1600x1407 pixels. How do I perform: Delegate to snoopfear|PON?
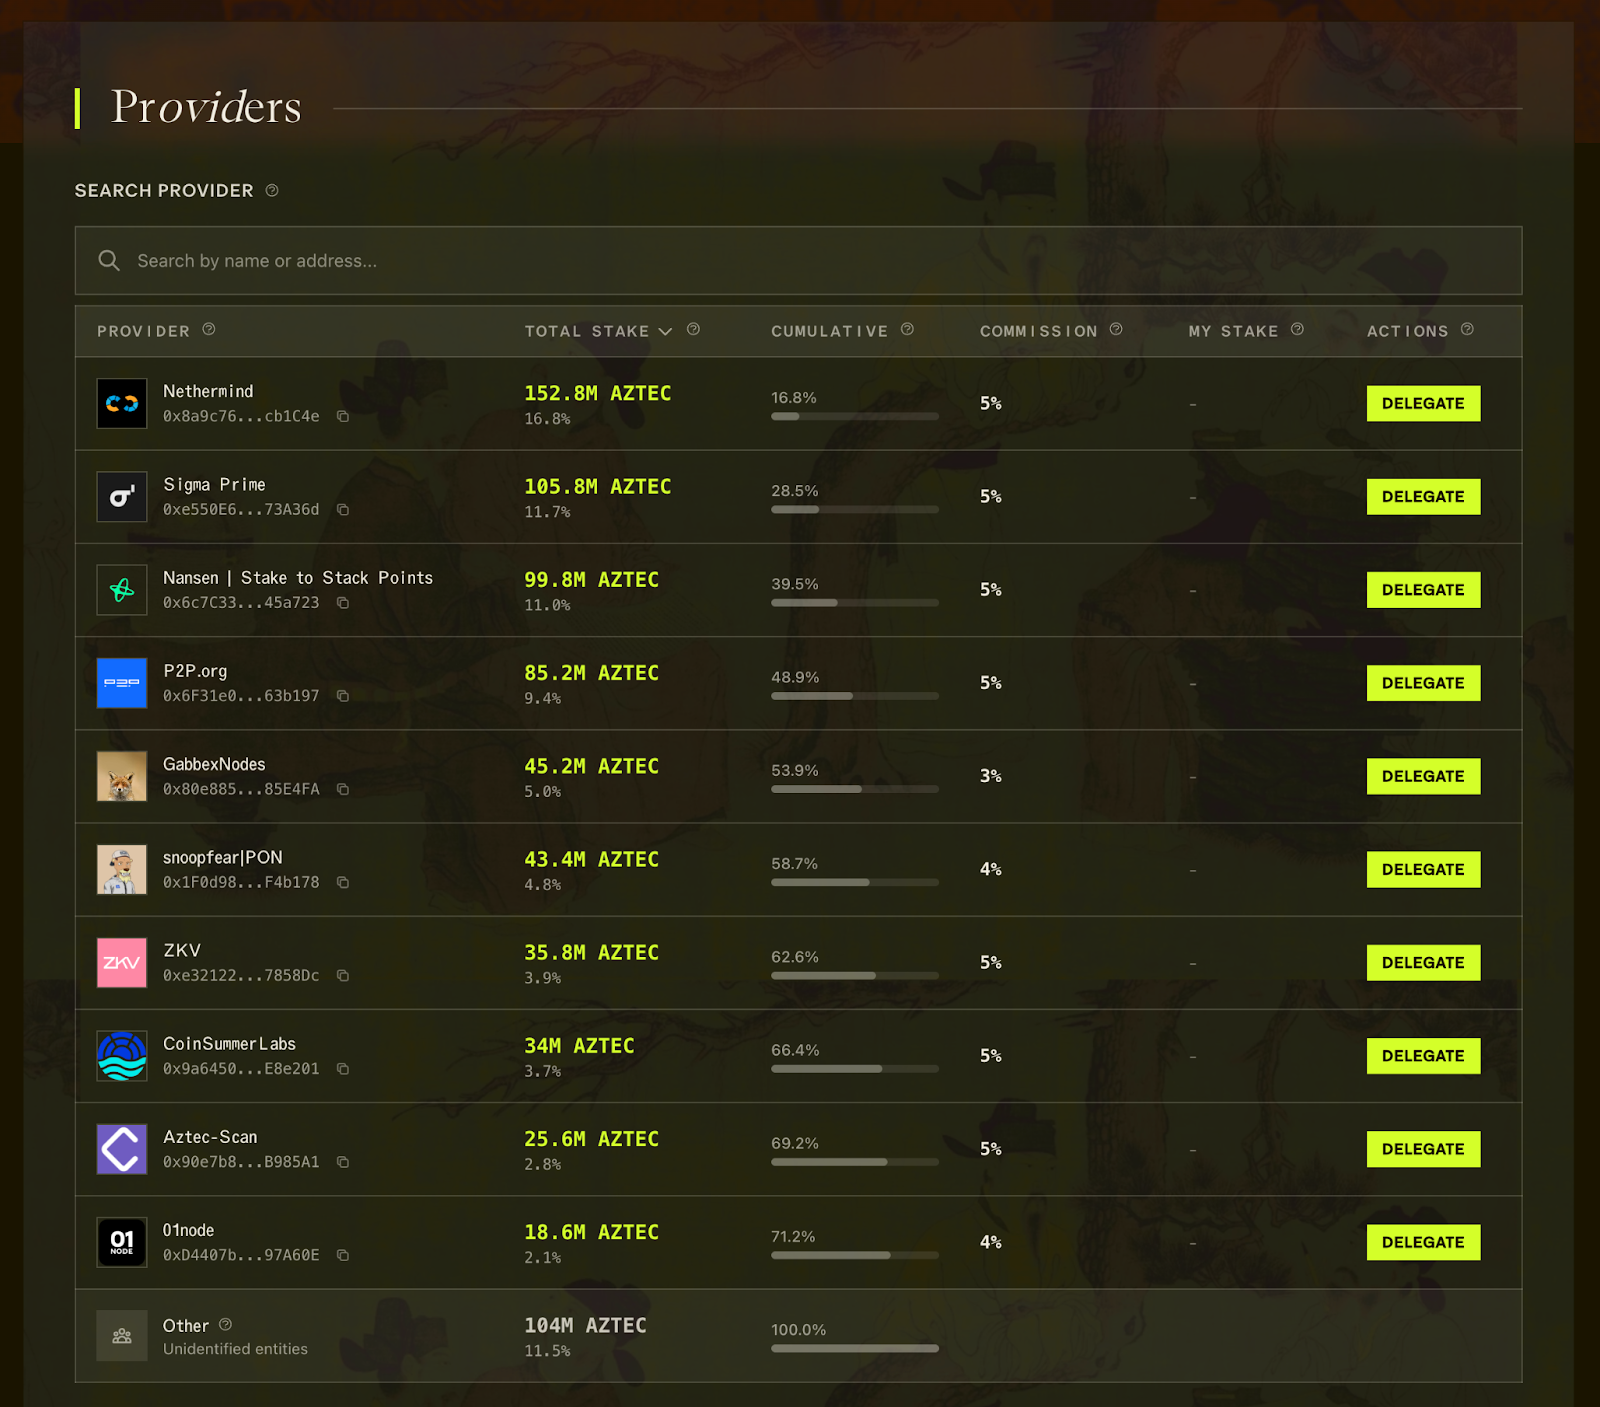pyautogui.click(x=1423, y=869)
